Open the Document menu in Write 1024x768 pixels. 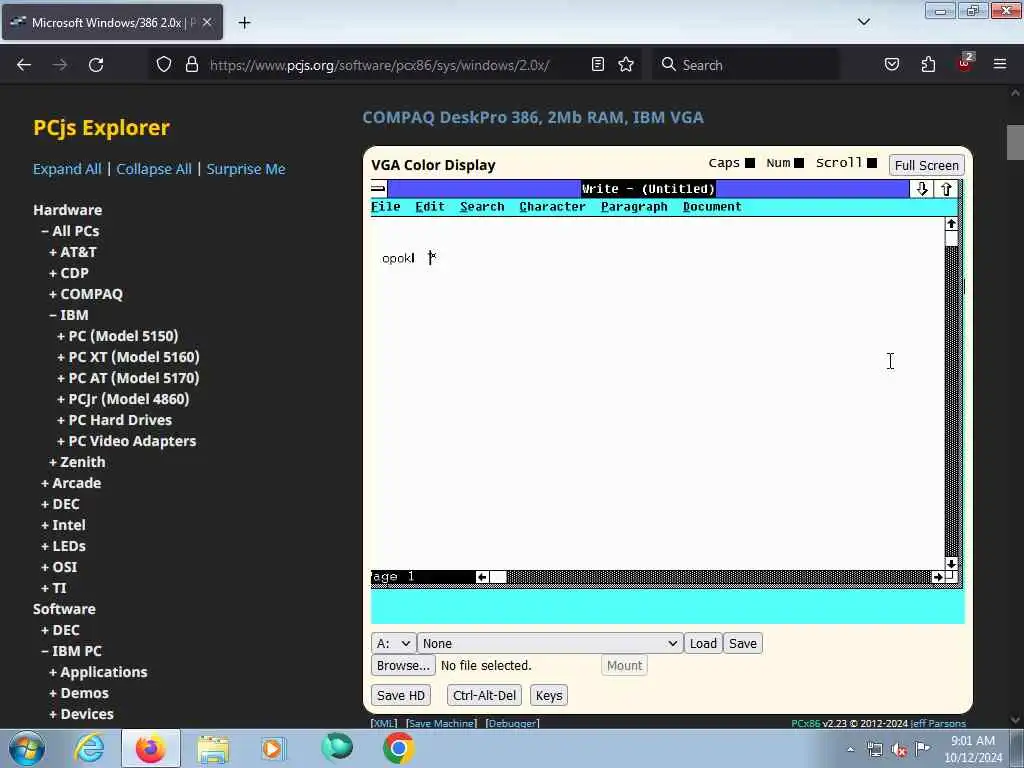click(712, 206)
